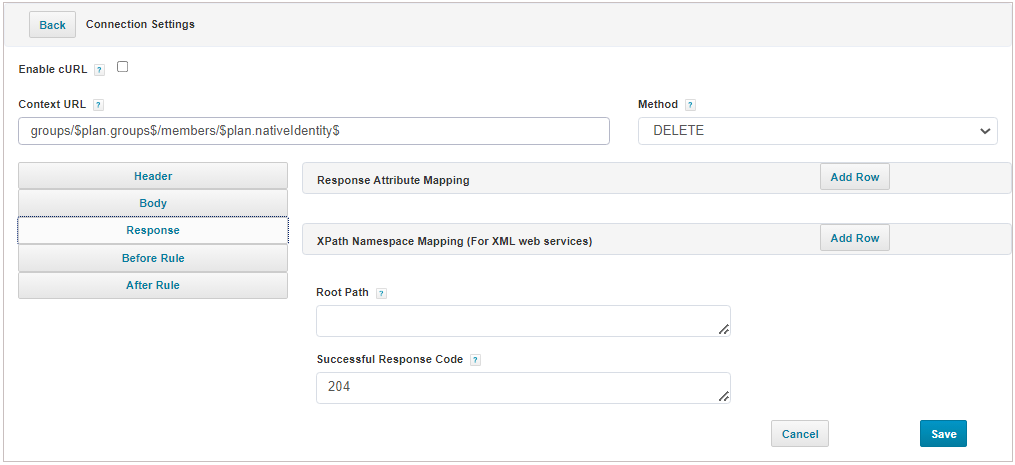This screenshot has width=1015, height=465.
Task: Open the Method dropdown showing DELETE
Action: 817,131
